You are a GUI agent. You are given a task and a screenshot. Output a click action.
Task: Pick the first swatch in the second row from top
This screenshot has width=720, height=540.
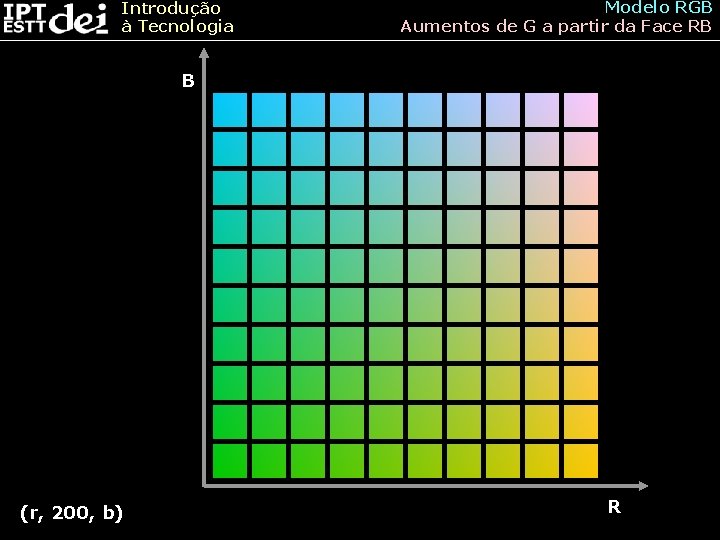coord(230,149)
